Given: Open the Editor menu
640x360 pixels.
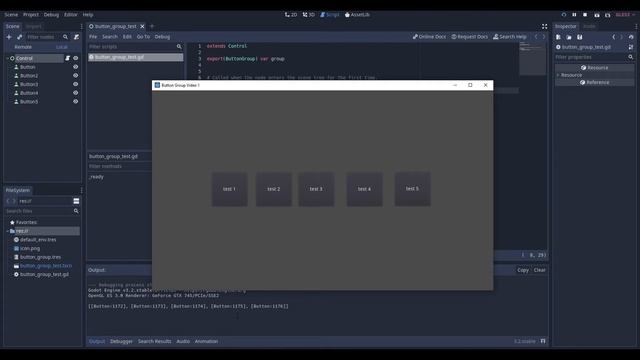Looking at the screenshot, I should point(71,15).
